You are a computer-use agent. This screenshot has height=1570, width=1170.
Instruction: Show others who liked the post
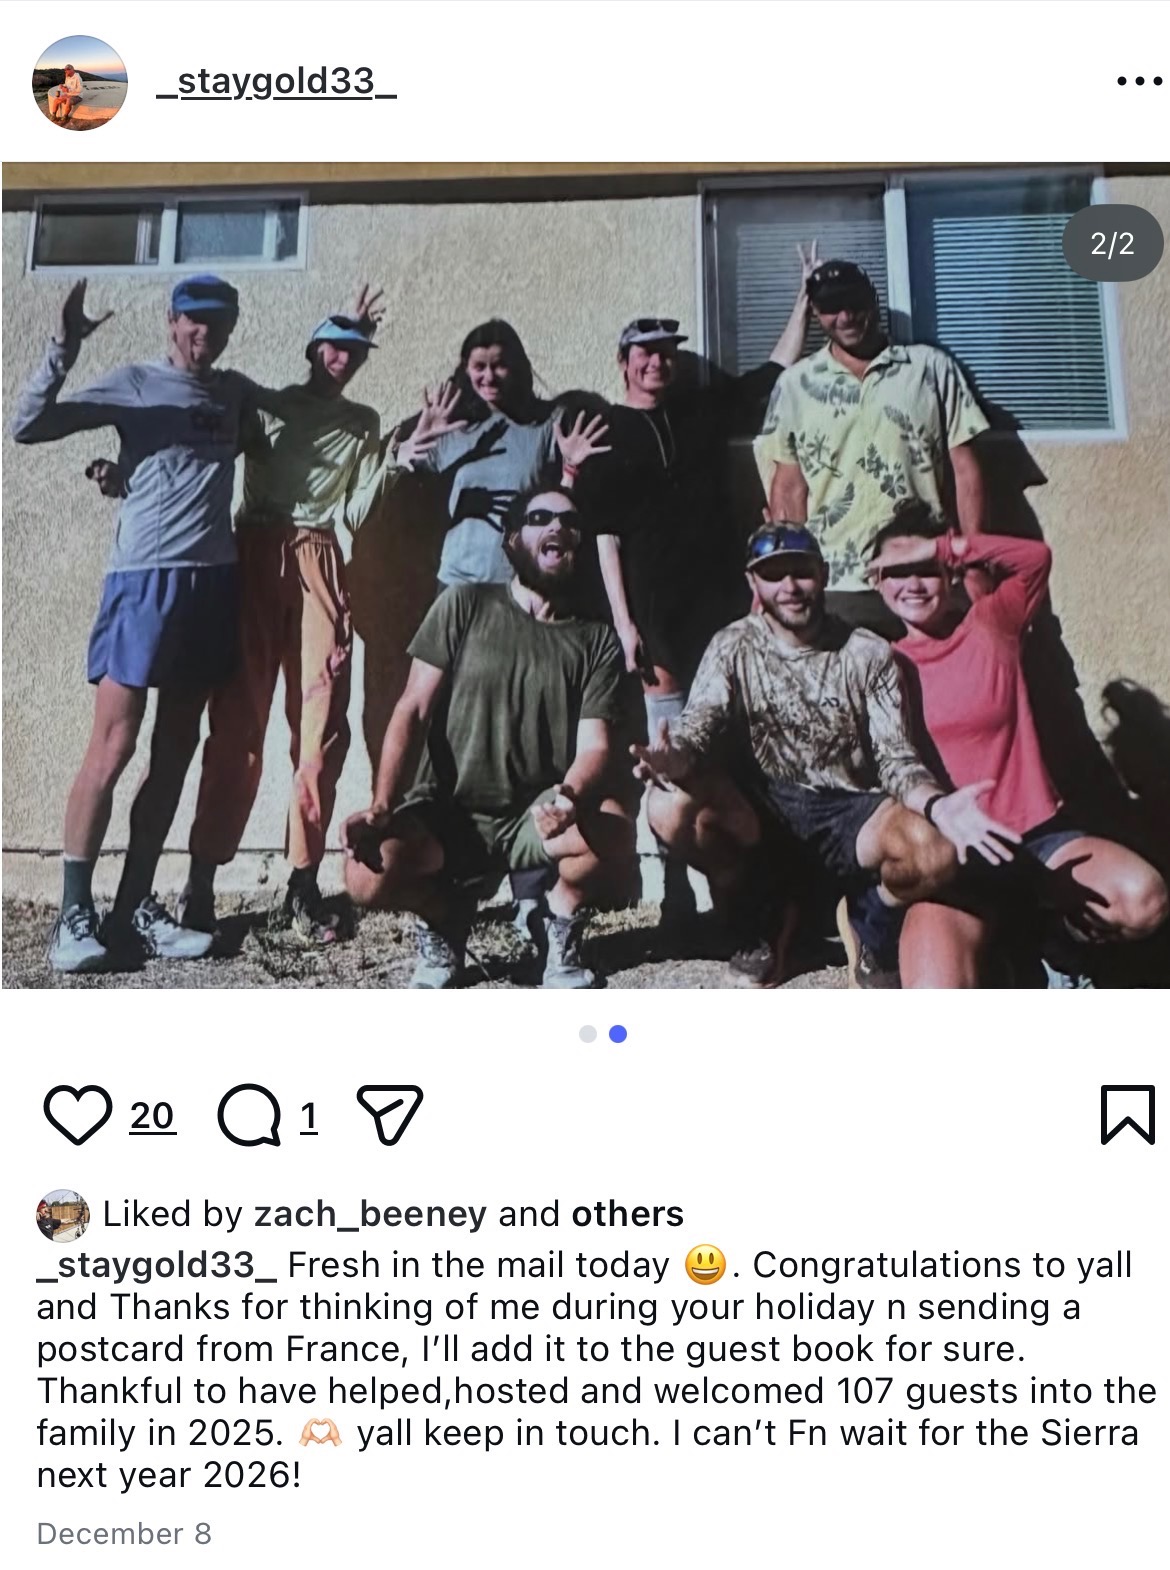[627, 1213]
